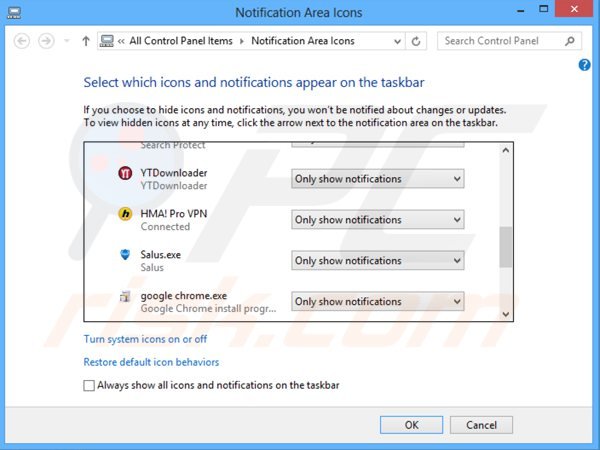Open help via blue question mark icon
The width and height of the screenshot is (600, 450).
(584, 65)
